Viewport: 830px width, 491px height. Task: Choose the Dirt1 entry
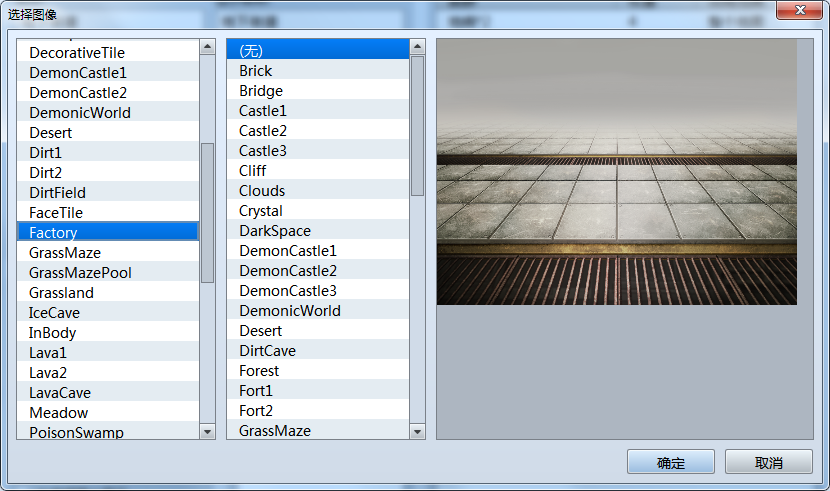tap(108, 153)
